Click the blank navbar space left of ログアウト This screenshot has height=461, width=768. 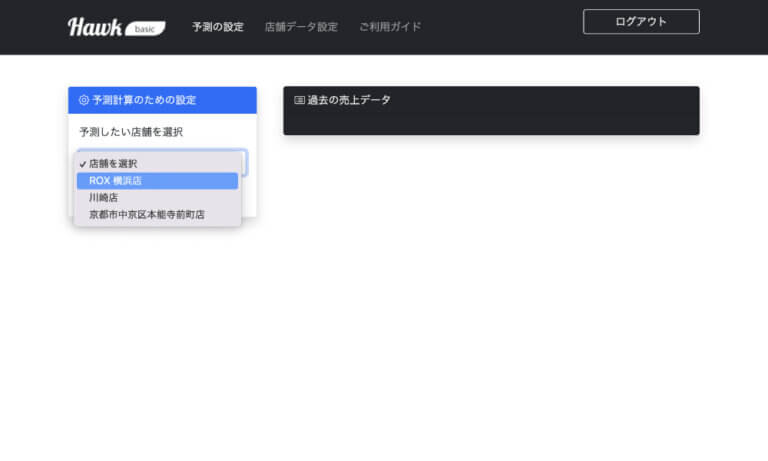tap(500, 27)
